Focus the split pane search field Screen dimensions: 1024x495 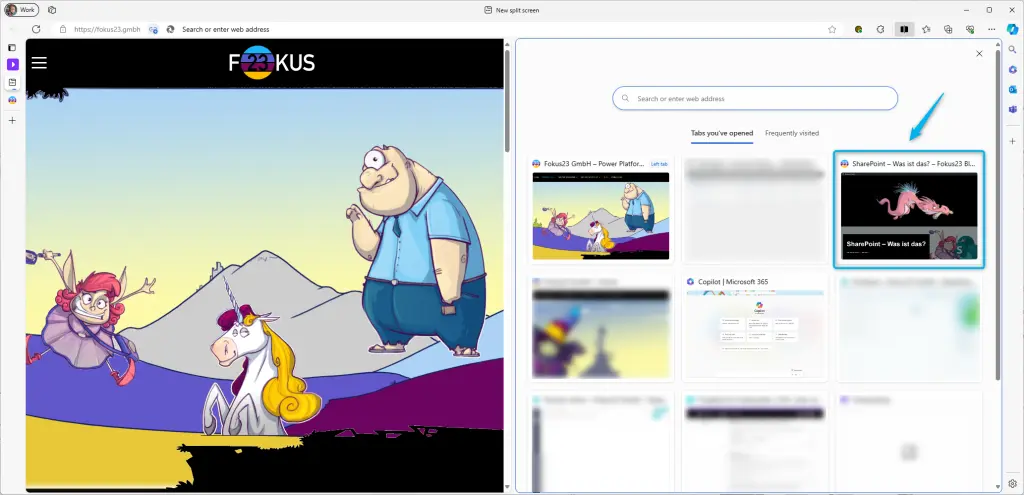click(x=755, y=99)
